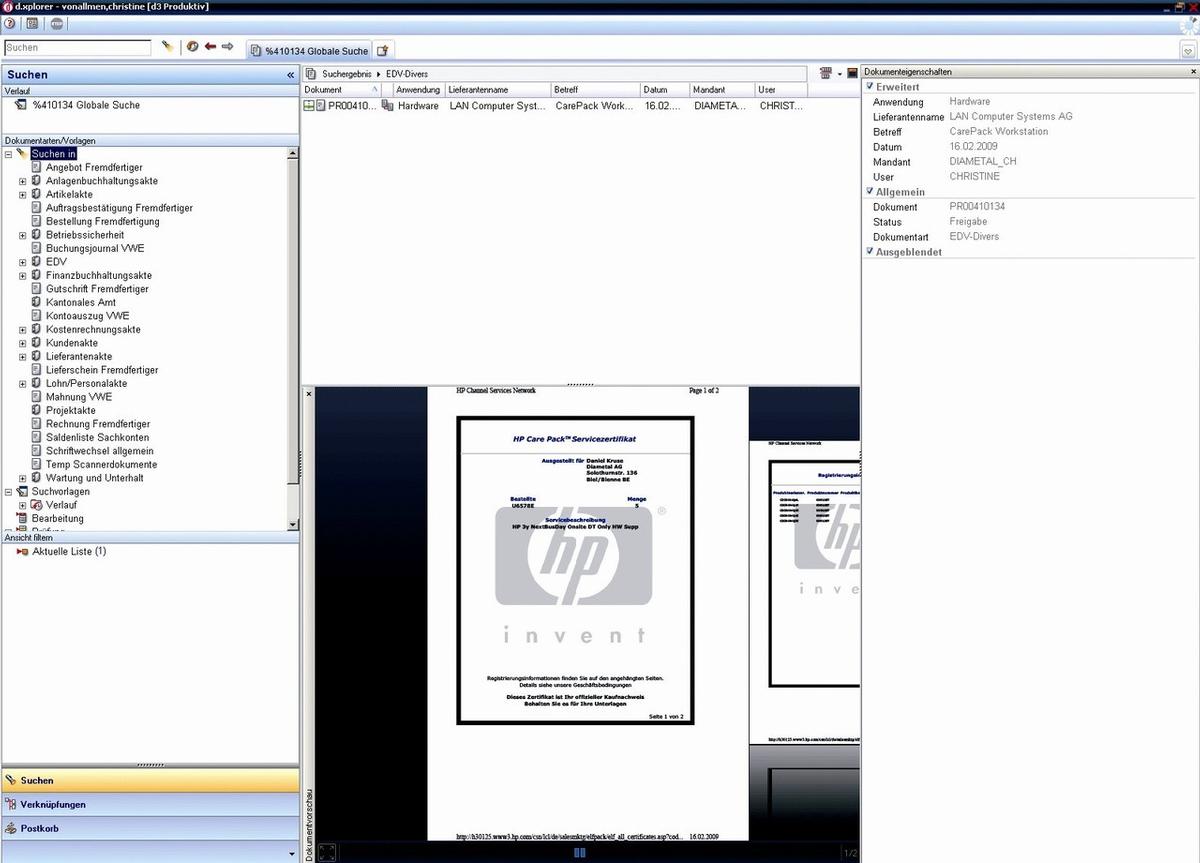
Task: Sort results by Betreff column
Action: pos(595,90)
